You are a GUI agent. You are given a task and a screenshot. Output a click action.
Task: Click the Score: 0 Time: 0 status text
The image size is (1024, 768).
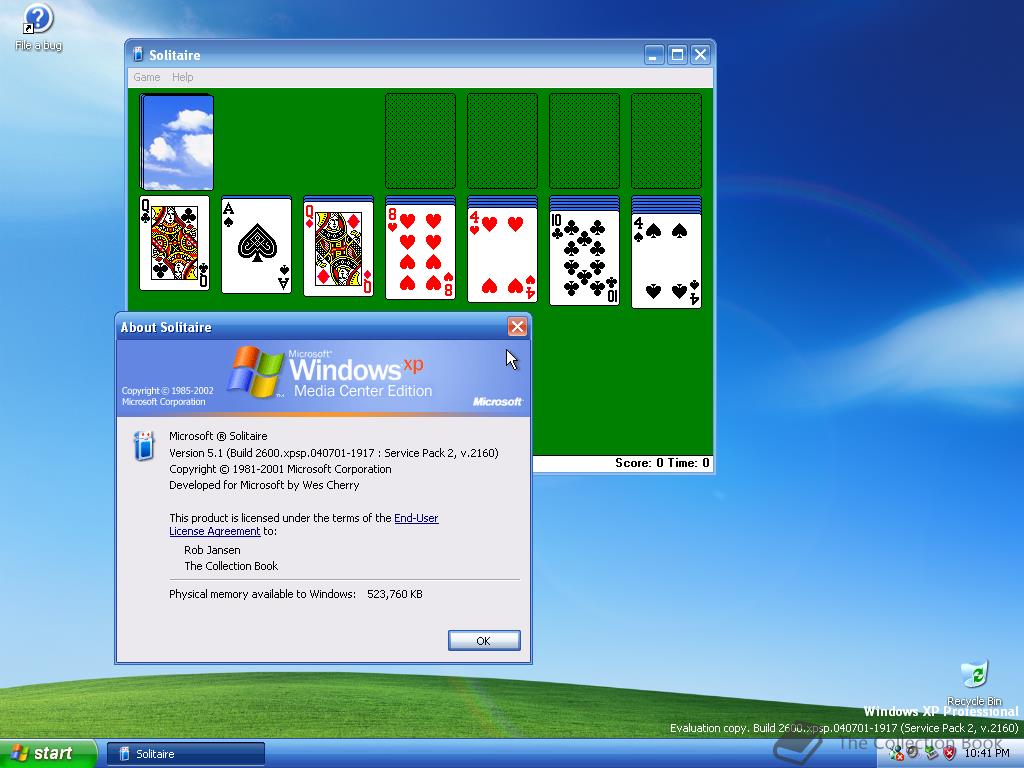(662, 463)
